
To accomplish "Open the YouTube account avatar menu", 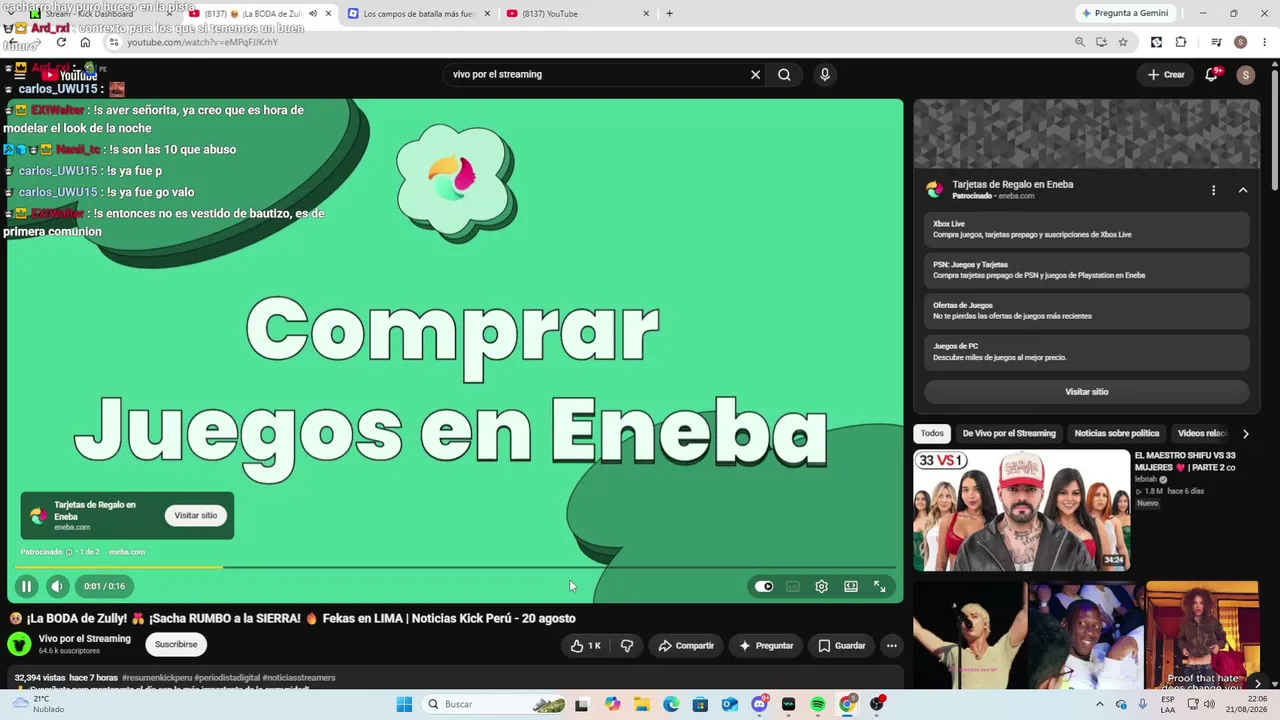I will [1245, 75].
